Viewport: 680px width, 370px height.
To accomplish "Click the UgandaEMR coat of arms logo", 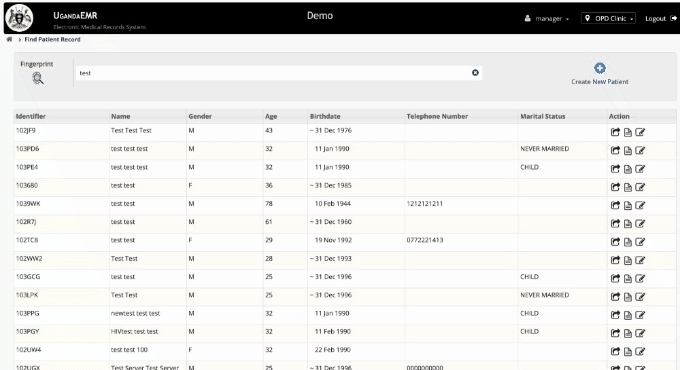I will pos(19,18).
